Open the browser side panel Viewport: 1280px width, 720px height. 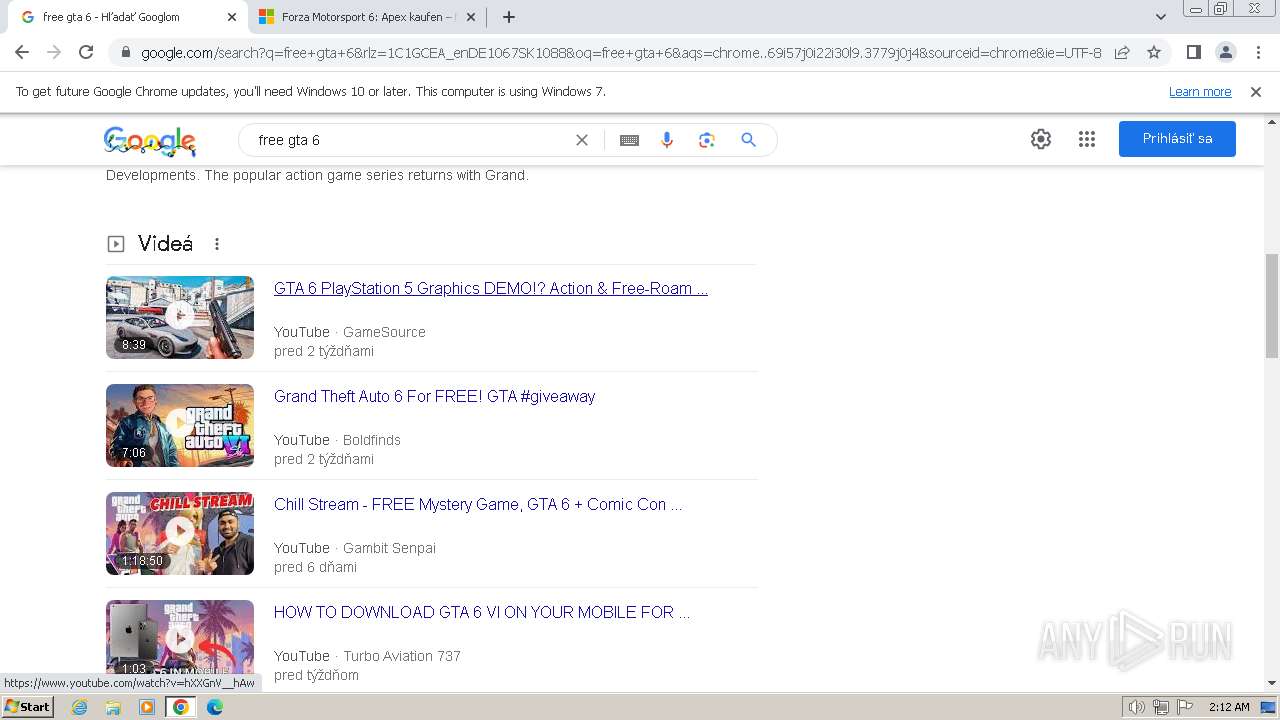[x=1194, y=52]
